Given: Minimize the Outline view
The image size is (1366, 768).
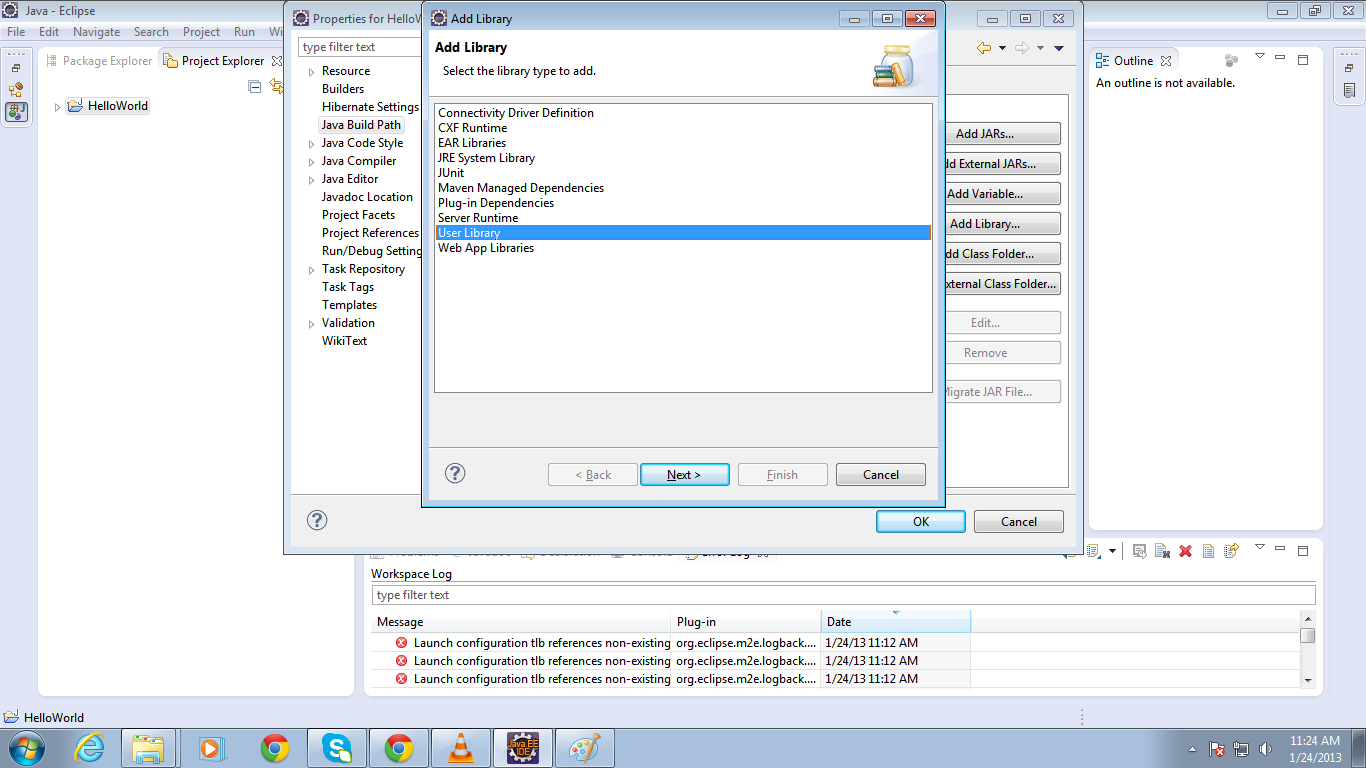Looking at the screenshot, I should (1282, 59).
